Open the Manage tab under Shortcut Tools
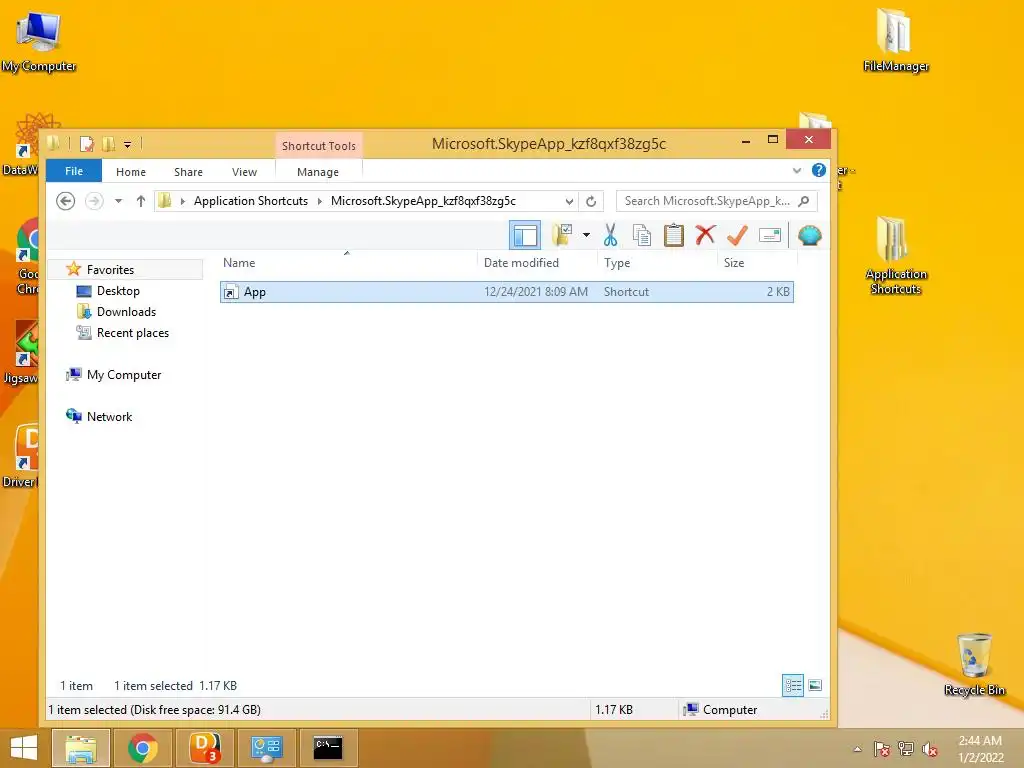 click(318, 172)
